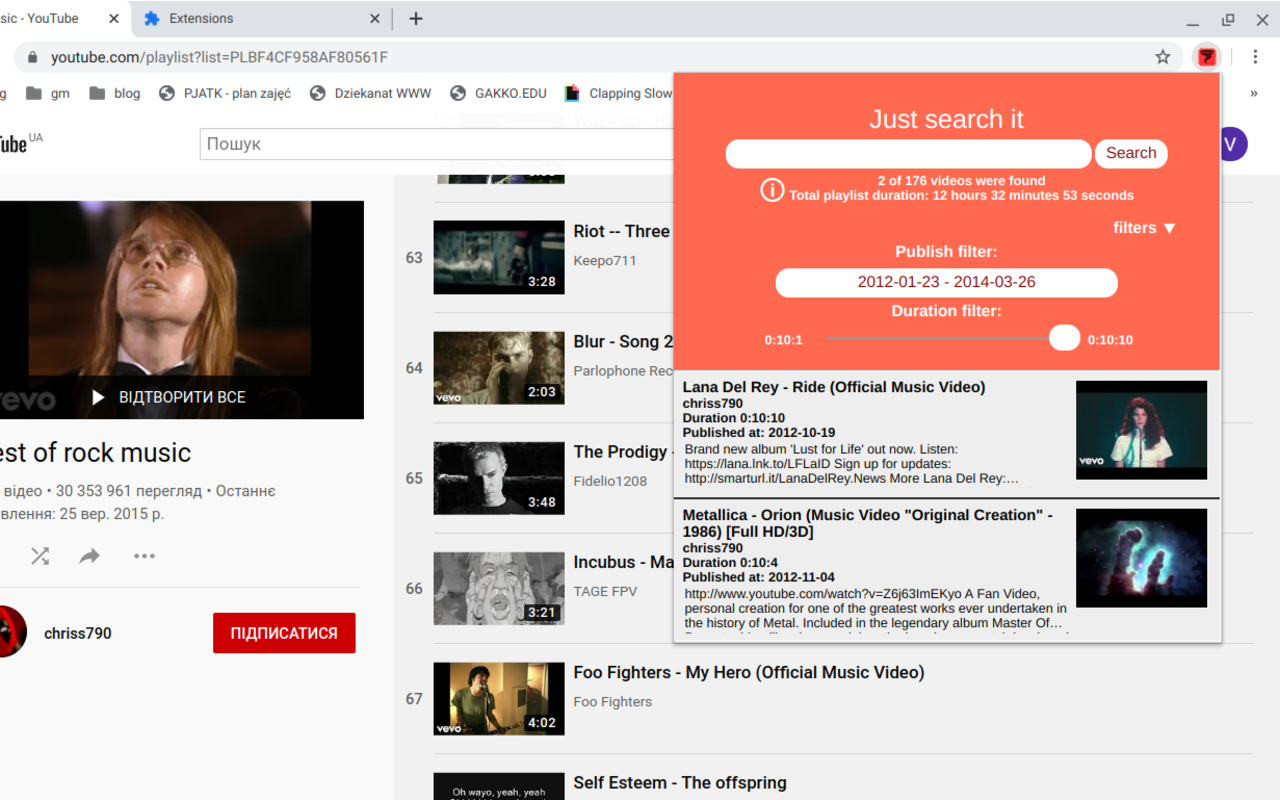Click the Search button in popup
The image size is (1280, 800).
[1131, 153]
